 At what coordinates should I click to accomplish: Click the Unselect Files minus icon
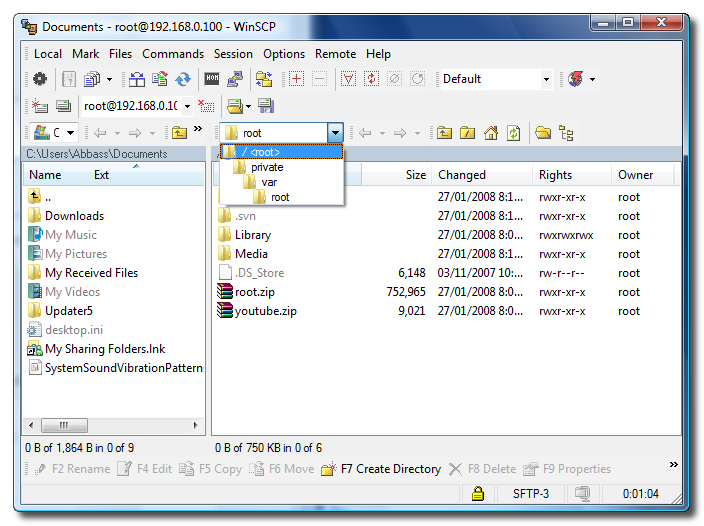[319, 79]
